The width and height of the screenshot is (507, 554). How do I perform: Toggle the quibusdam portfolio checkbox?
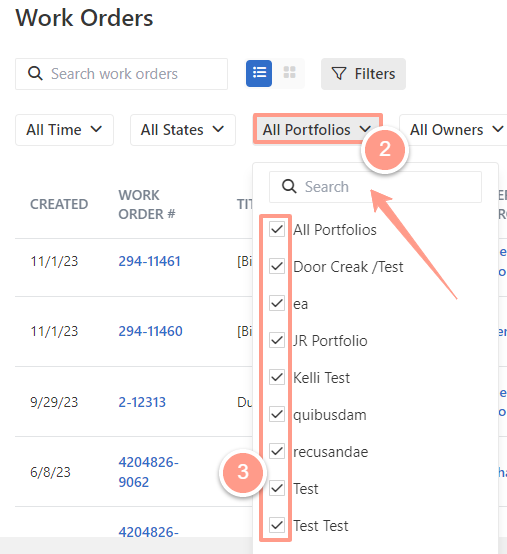pyautogui.click(x=277, y=414)
